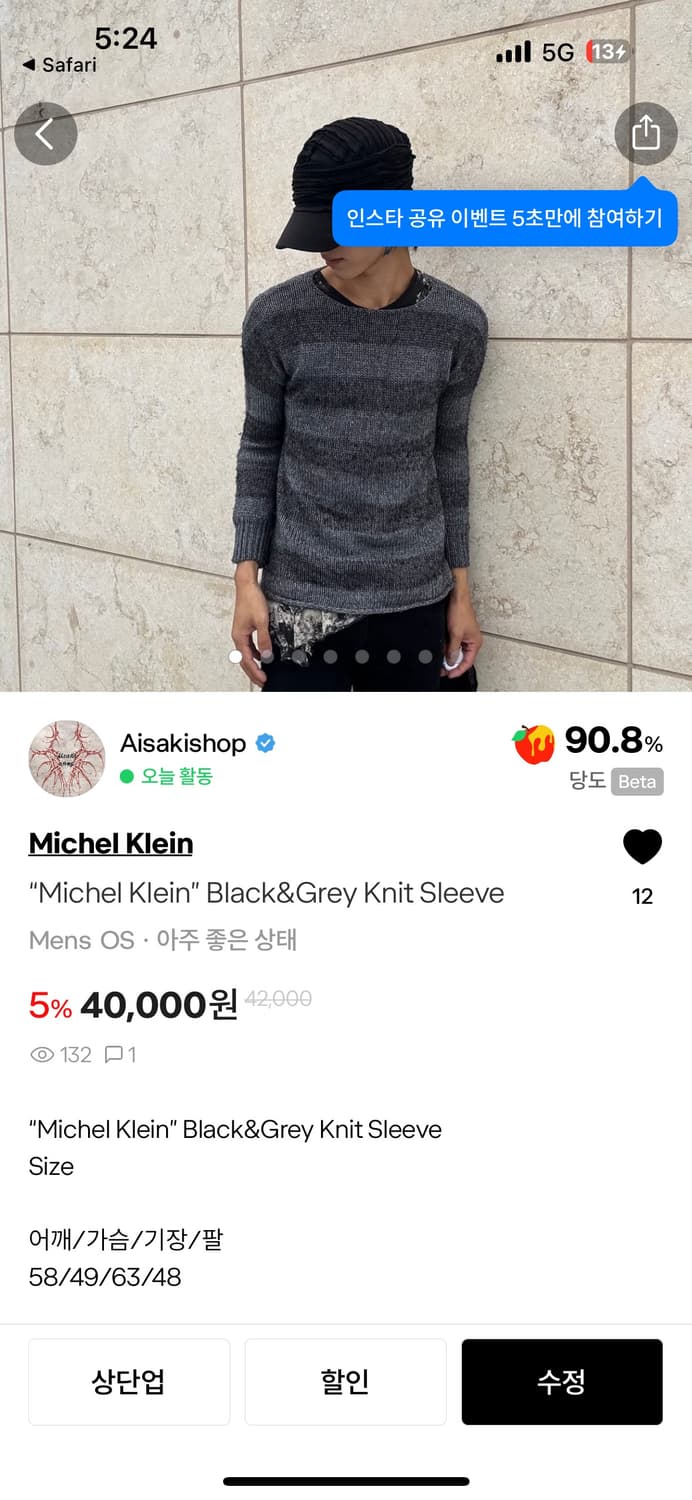Open the share icon

646,133
